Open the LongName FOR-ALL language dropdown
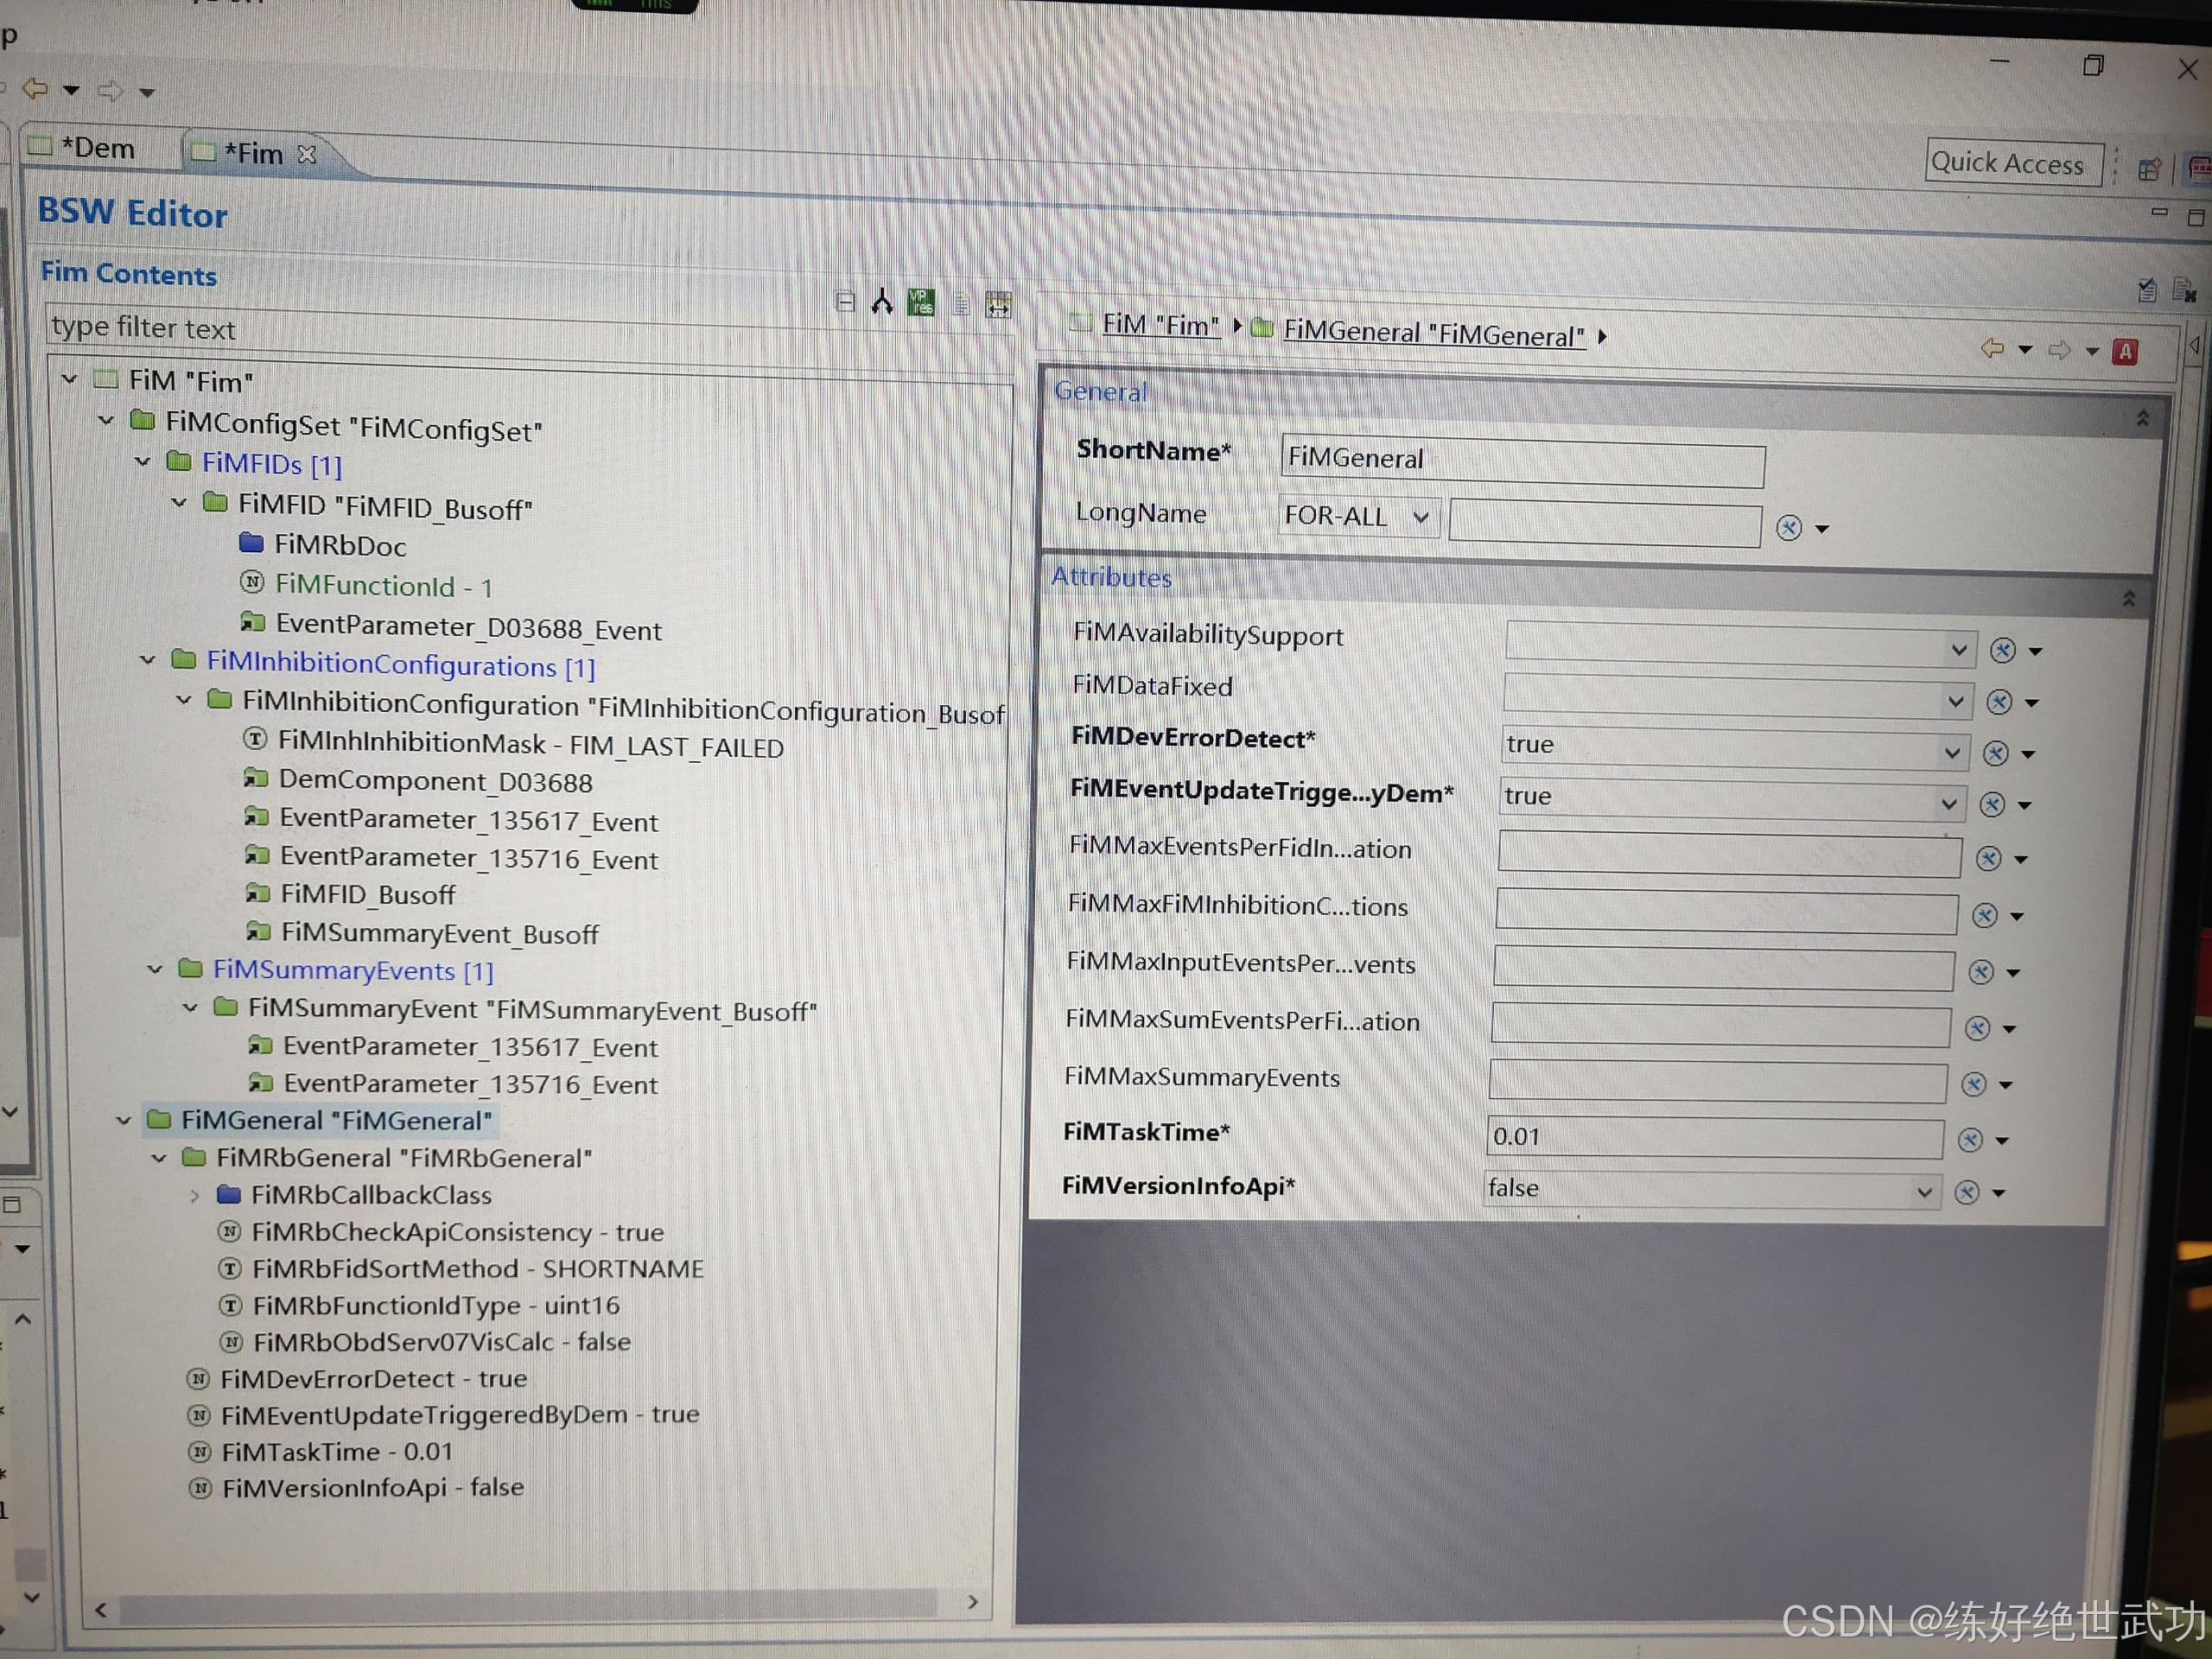 point(1420,517)
